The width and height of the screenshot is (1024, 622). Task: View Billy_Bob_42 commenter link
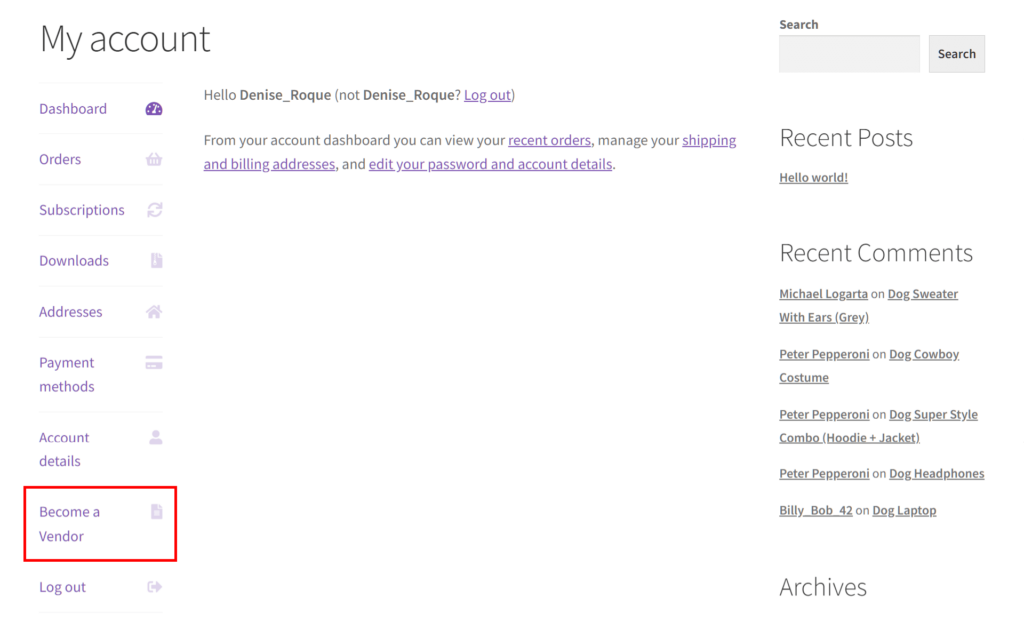[816, 510]
